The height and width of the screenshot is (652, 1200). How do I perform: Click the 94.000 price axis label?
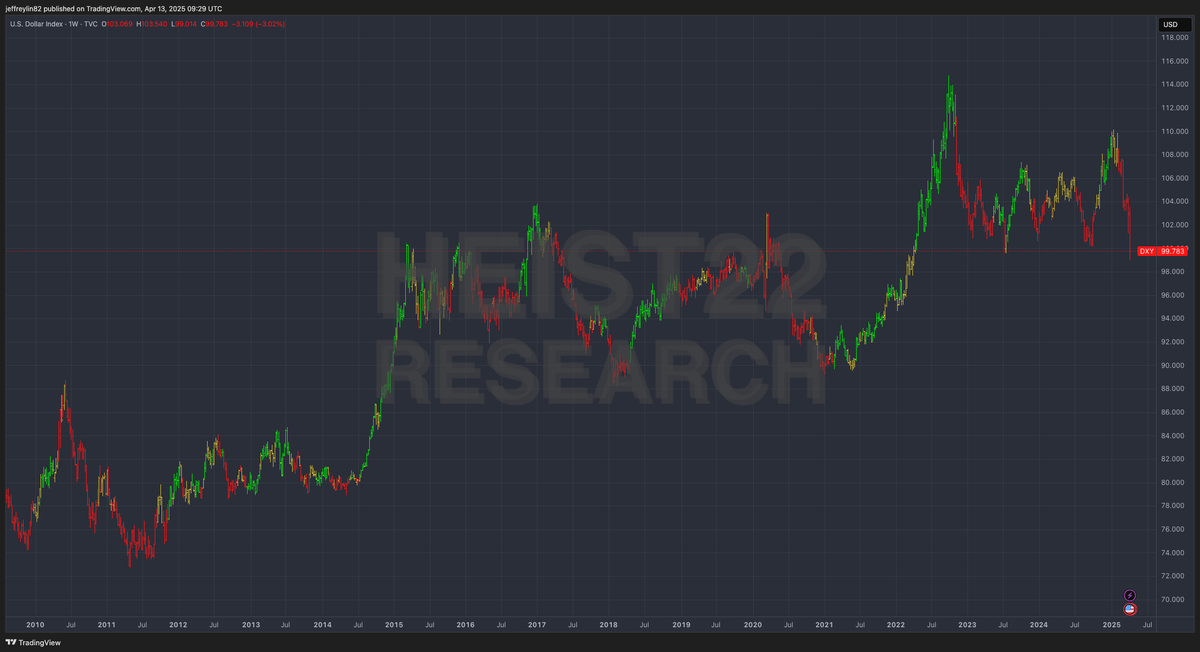tap(1172, 318)
